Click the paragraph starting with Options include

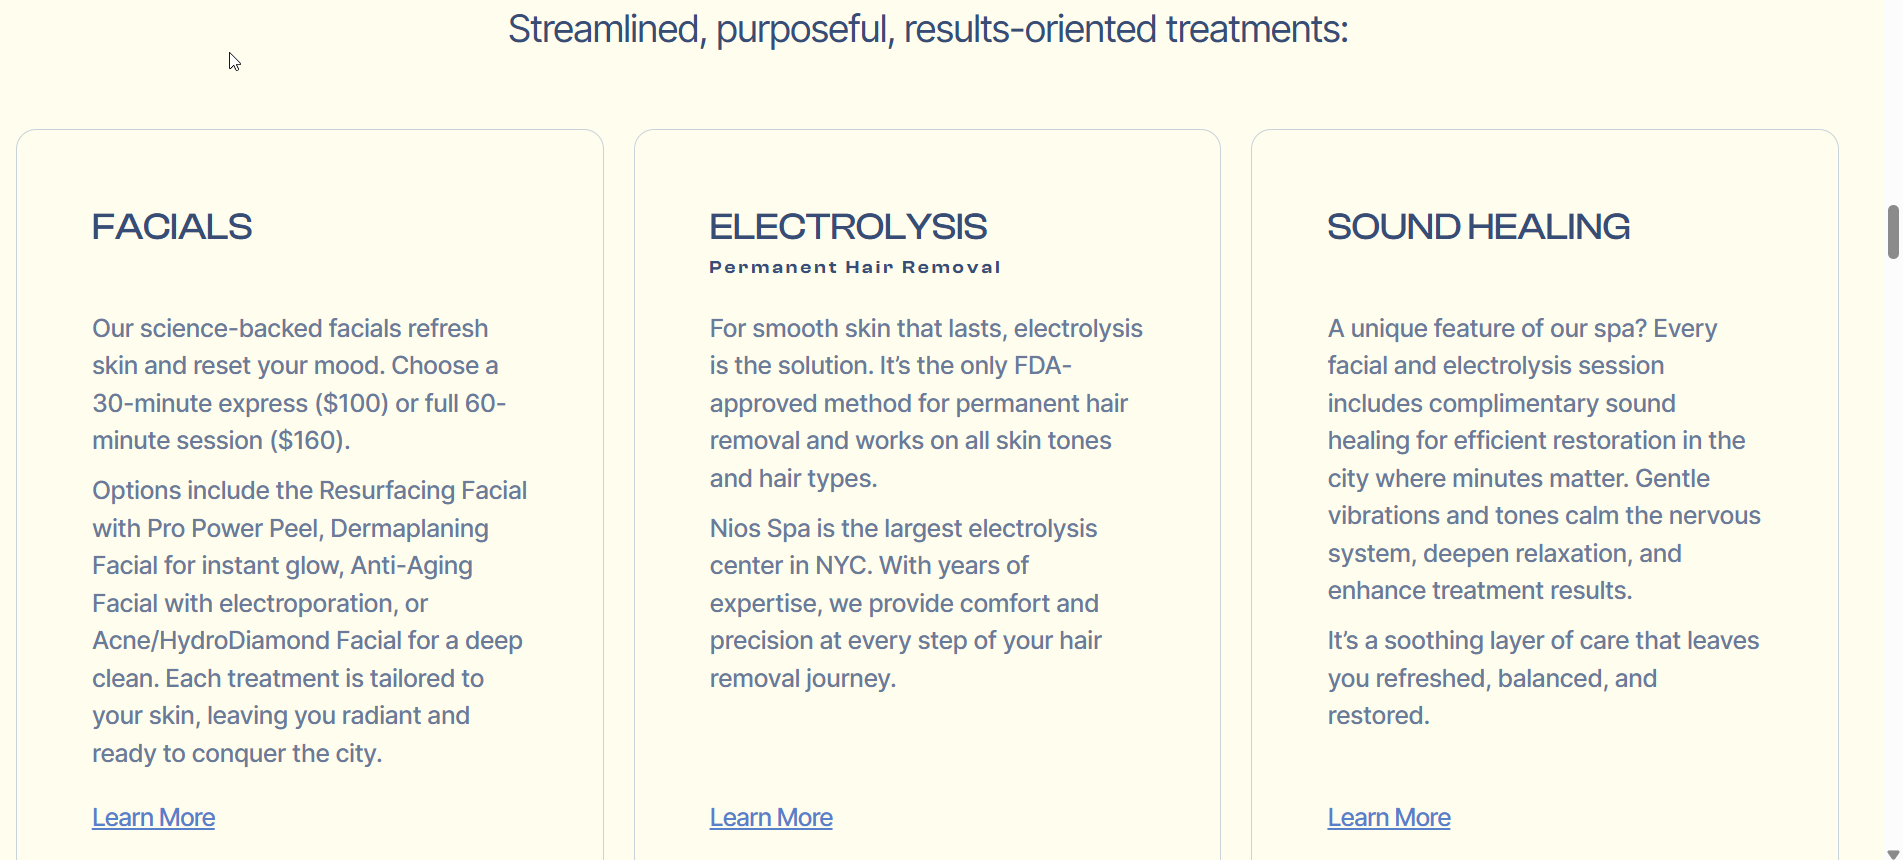point(308,621)
